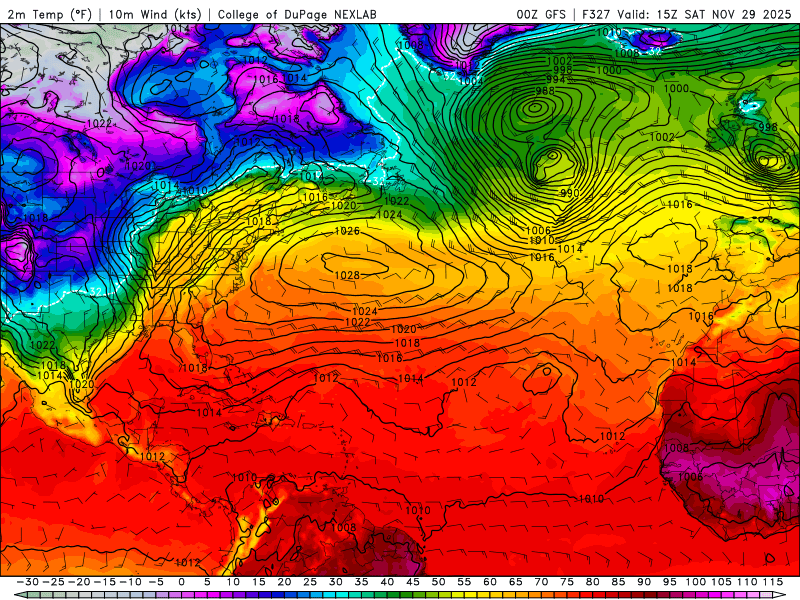
Task: Click the -25 temperature scale label
Action: tap(54, 582)
